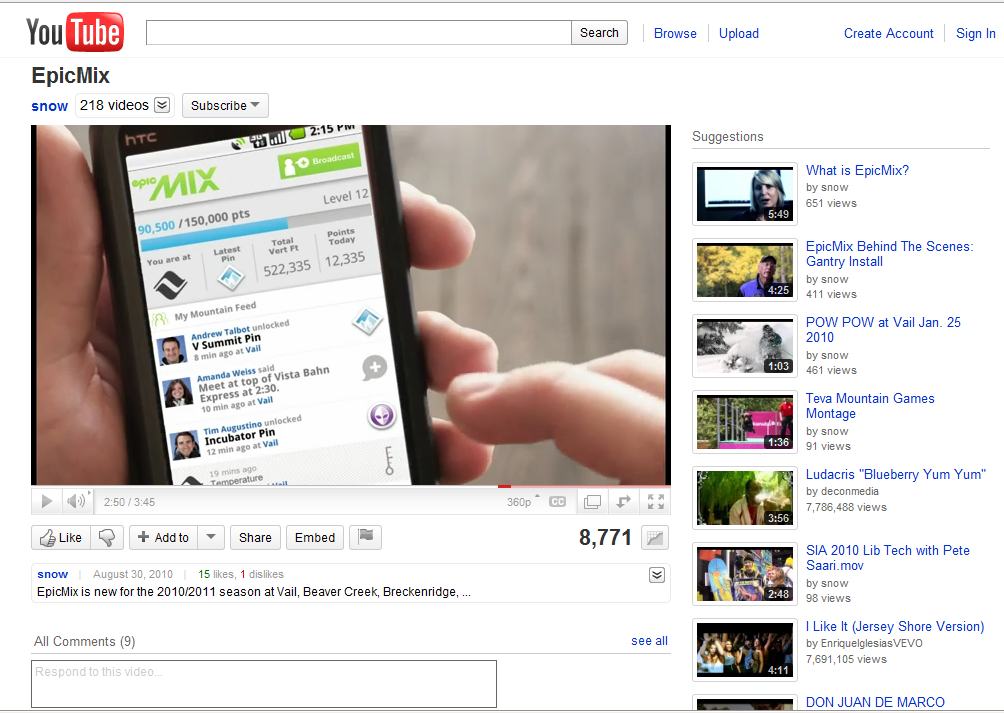
Task: Open I Like It Jersey Shore thumbnail
Action: pos(745,650)
